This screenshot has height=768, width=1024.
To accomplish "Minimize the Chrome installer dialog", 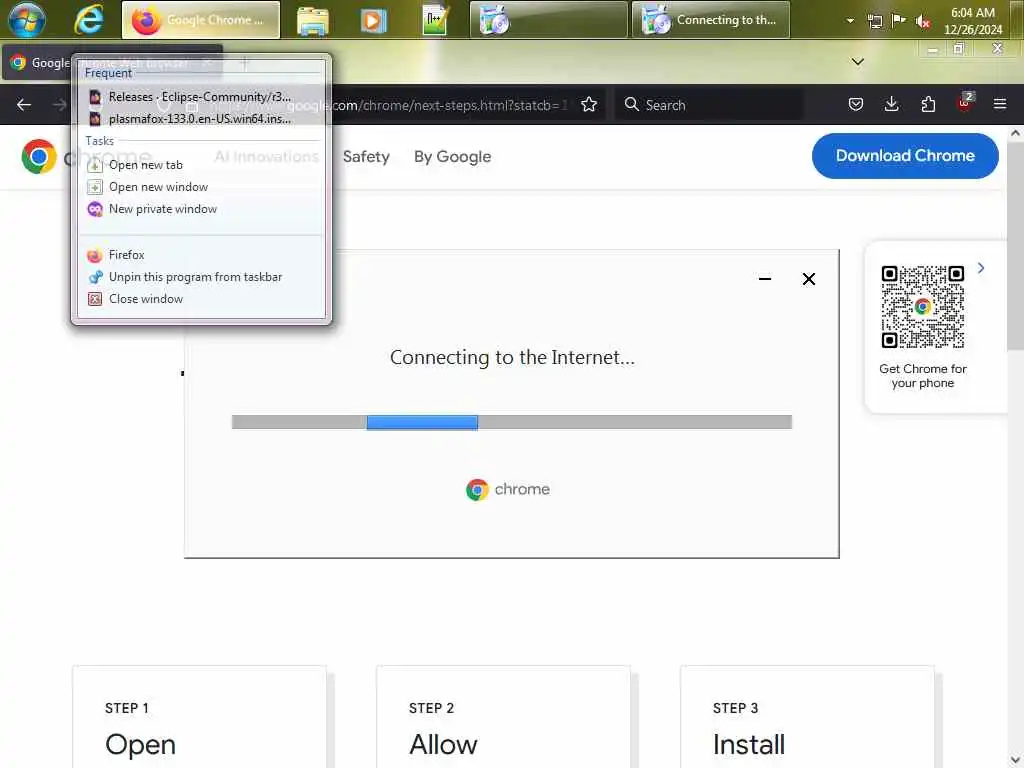I will point(765,279).
